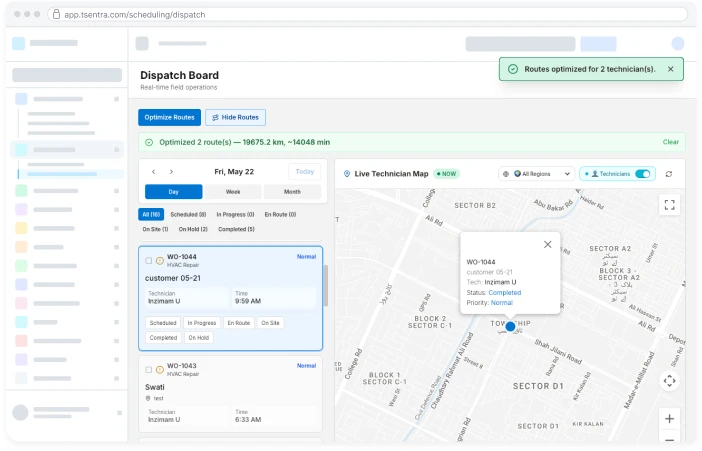The image size is (702, 451).
Task: Switch to Week view
Action: point(233,192)
